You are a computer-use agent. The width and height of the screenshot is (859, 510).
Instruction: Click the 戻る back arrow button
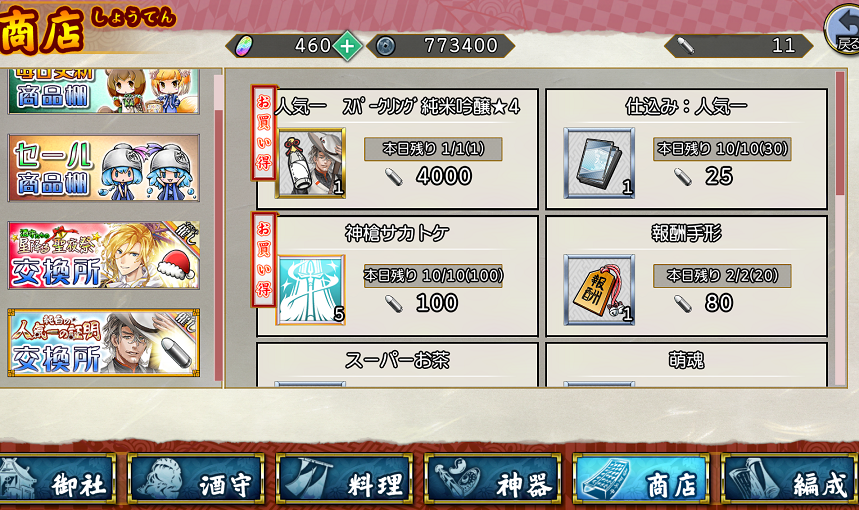(844, 30)
